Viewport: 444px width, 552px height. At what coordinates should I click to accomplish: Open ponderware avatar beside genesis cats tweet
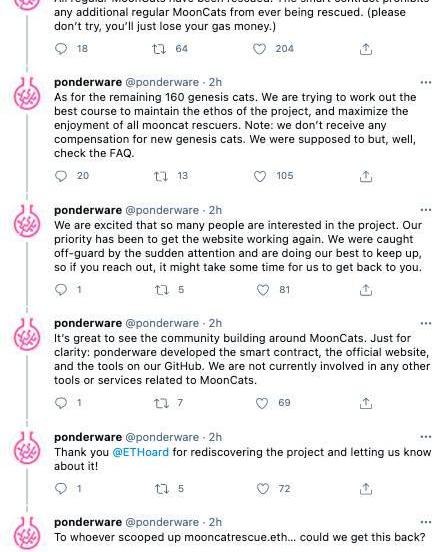[x=27, y=94]
